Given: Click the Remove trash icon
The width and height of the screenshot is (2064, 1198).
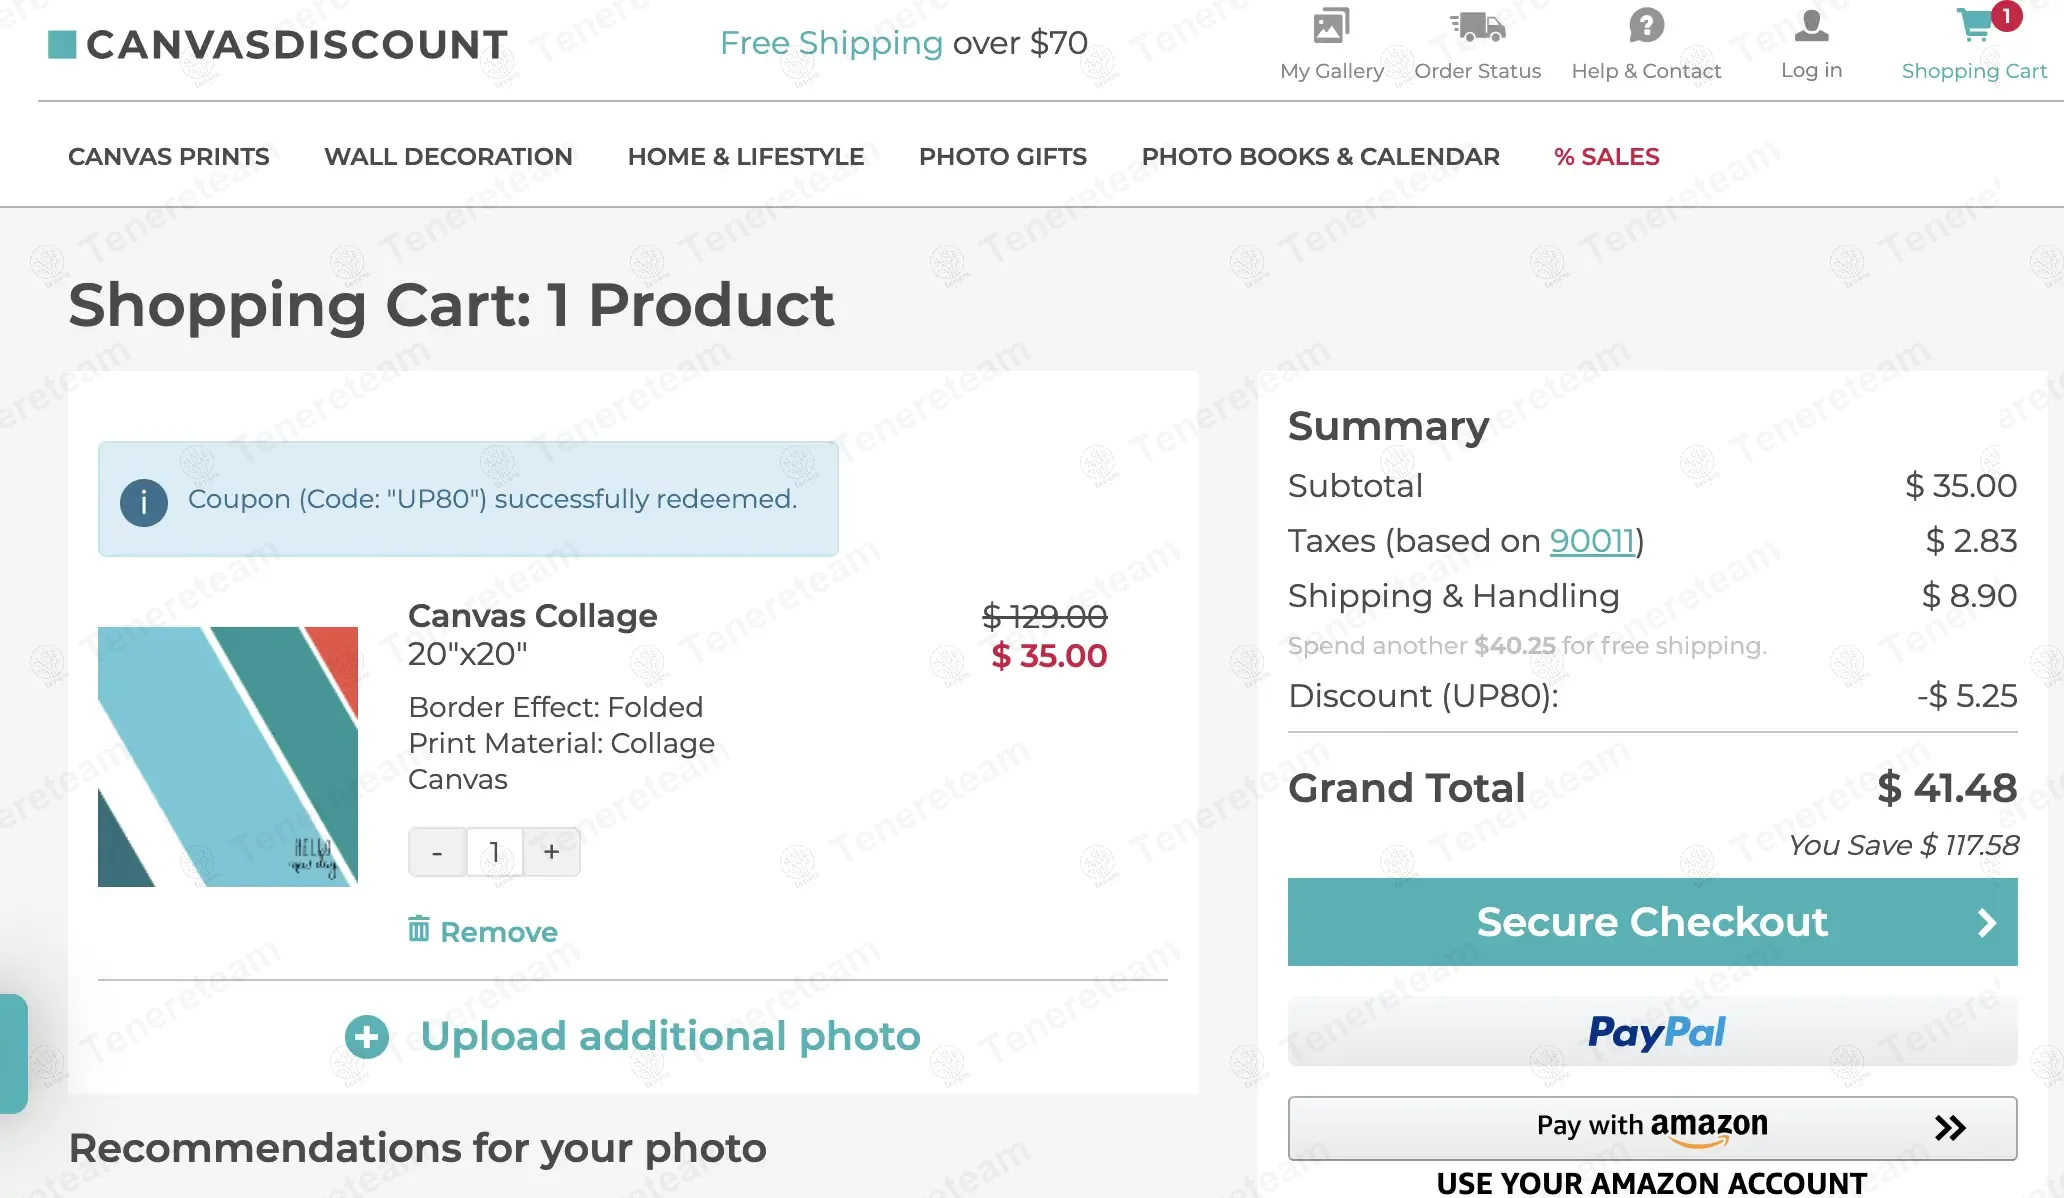Looking at the screenshot, I should point(419,929).
